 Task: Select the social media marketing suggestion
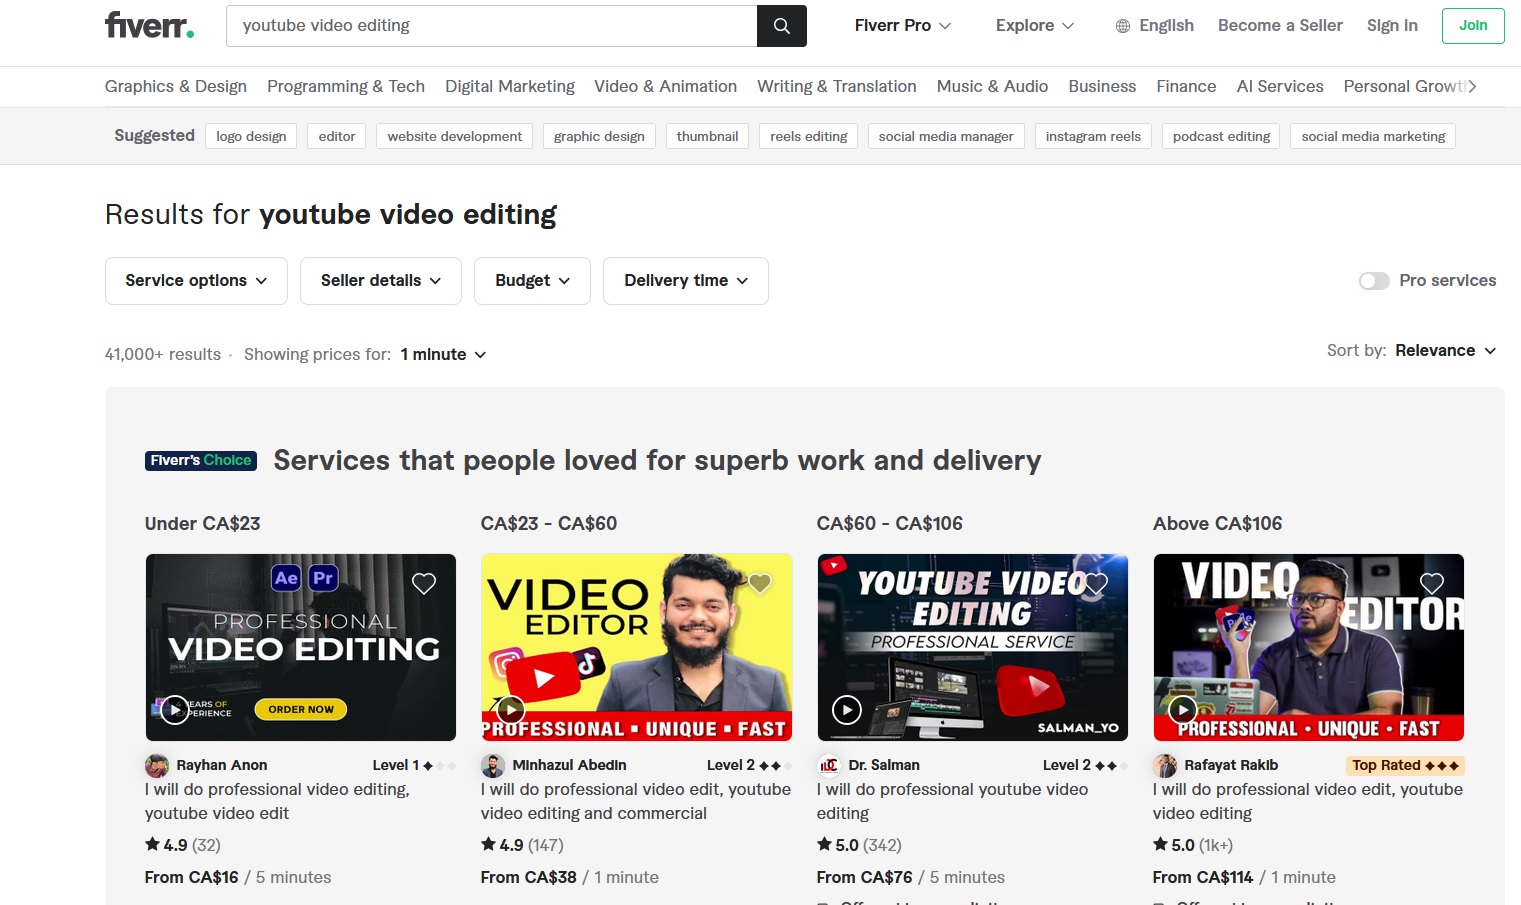[1373, 136]
